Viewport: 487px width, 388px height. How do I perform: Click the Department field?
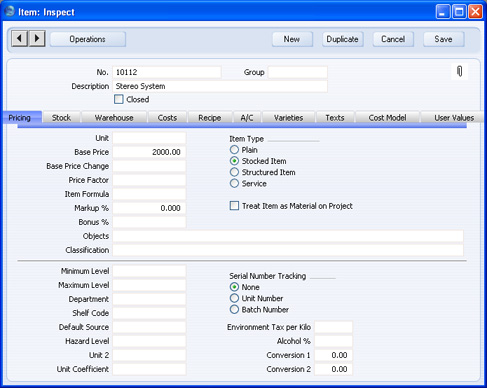149,299
